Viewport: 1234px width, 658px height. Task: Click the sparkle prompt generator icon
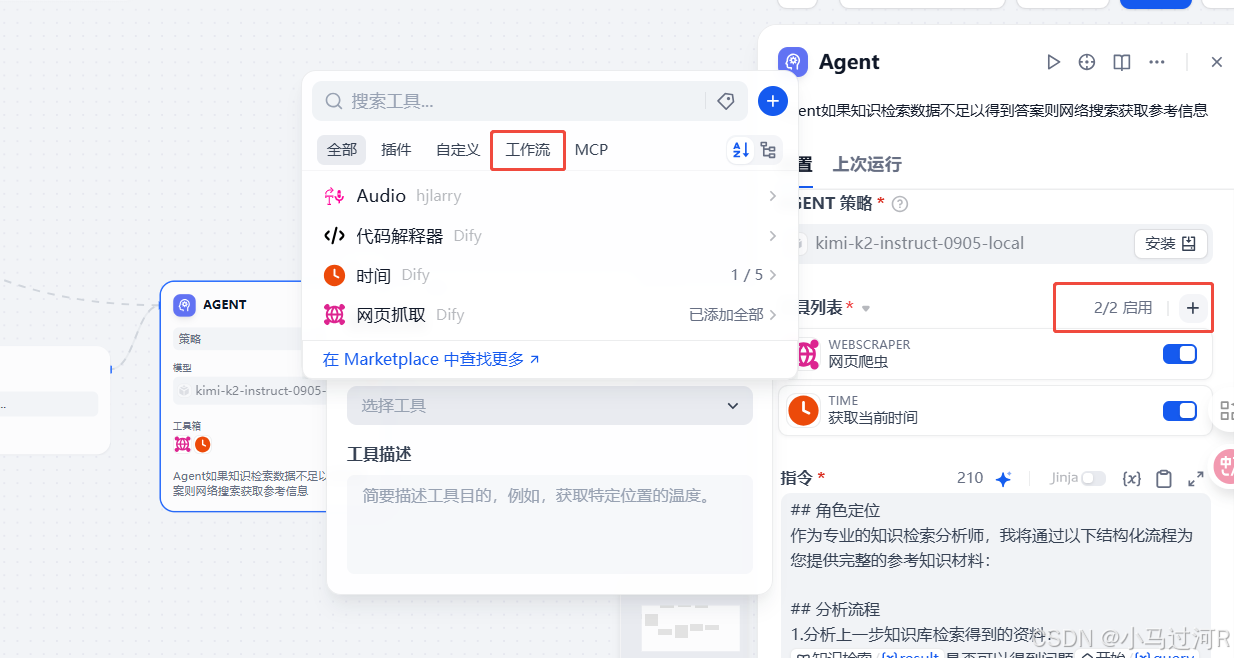click(x=1003, y=479)
